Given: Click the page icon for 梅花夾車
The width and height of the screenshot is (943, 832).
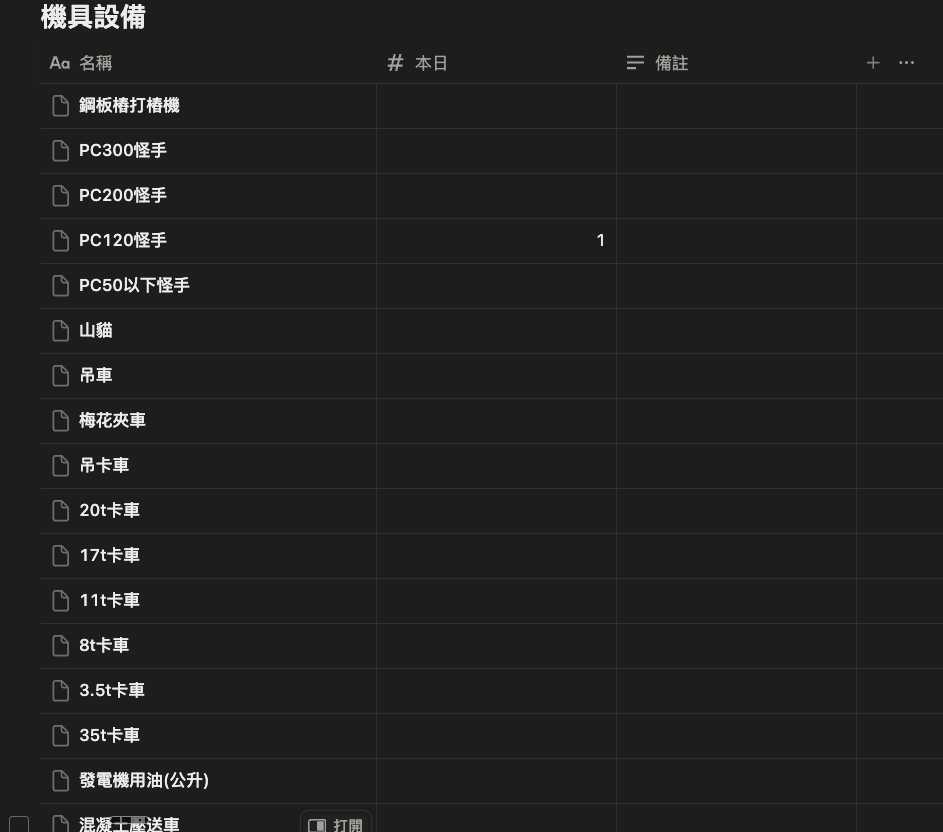Looking at the screenshot, I should point(61,421).
